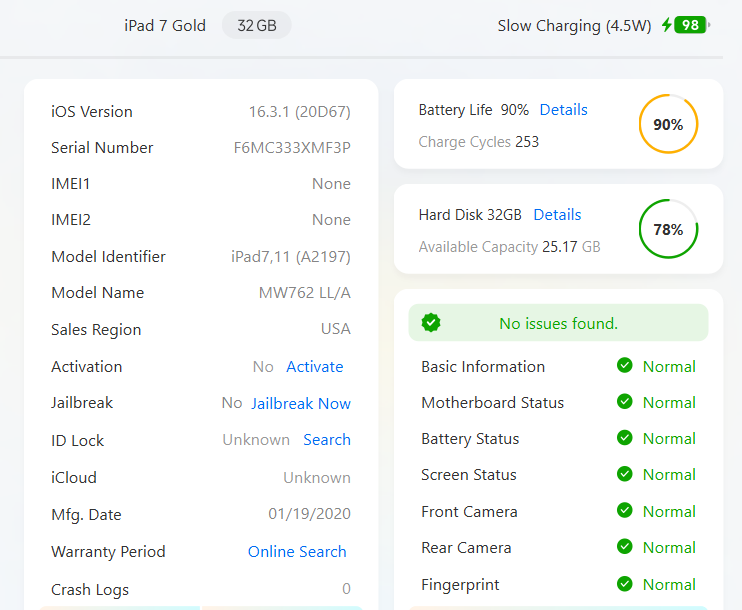This screenshot has width=742, height=610.
Task: Click the Screen Status green check icon
Action: (625, 474)
